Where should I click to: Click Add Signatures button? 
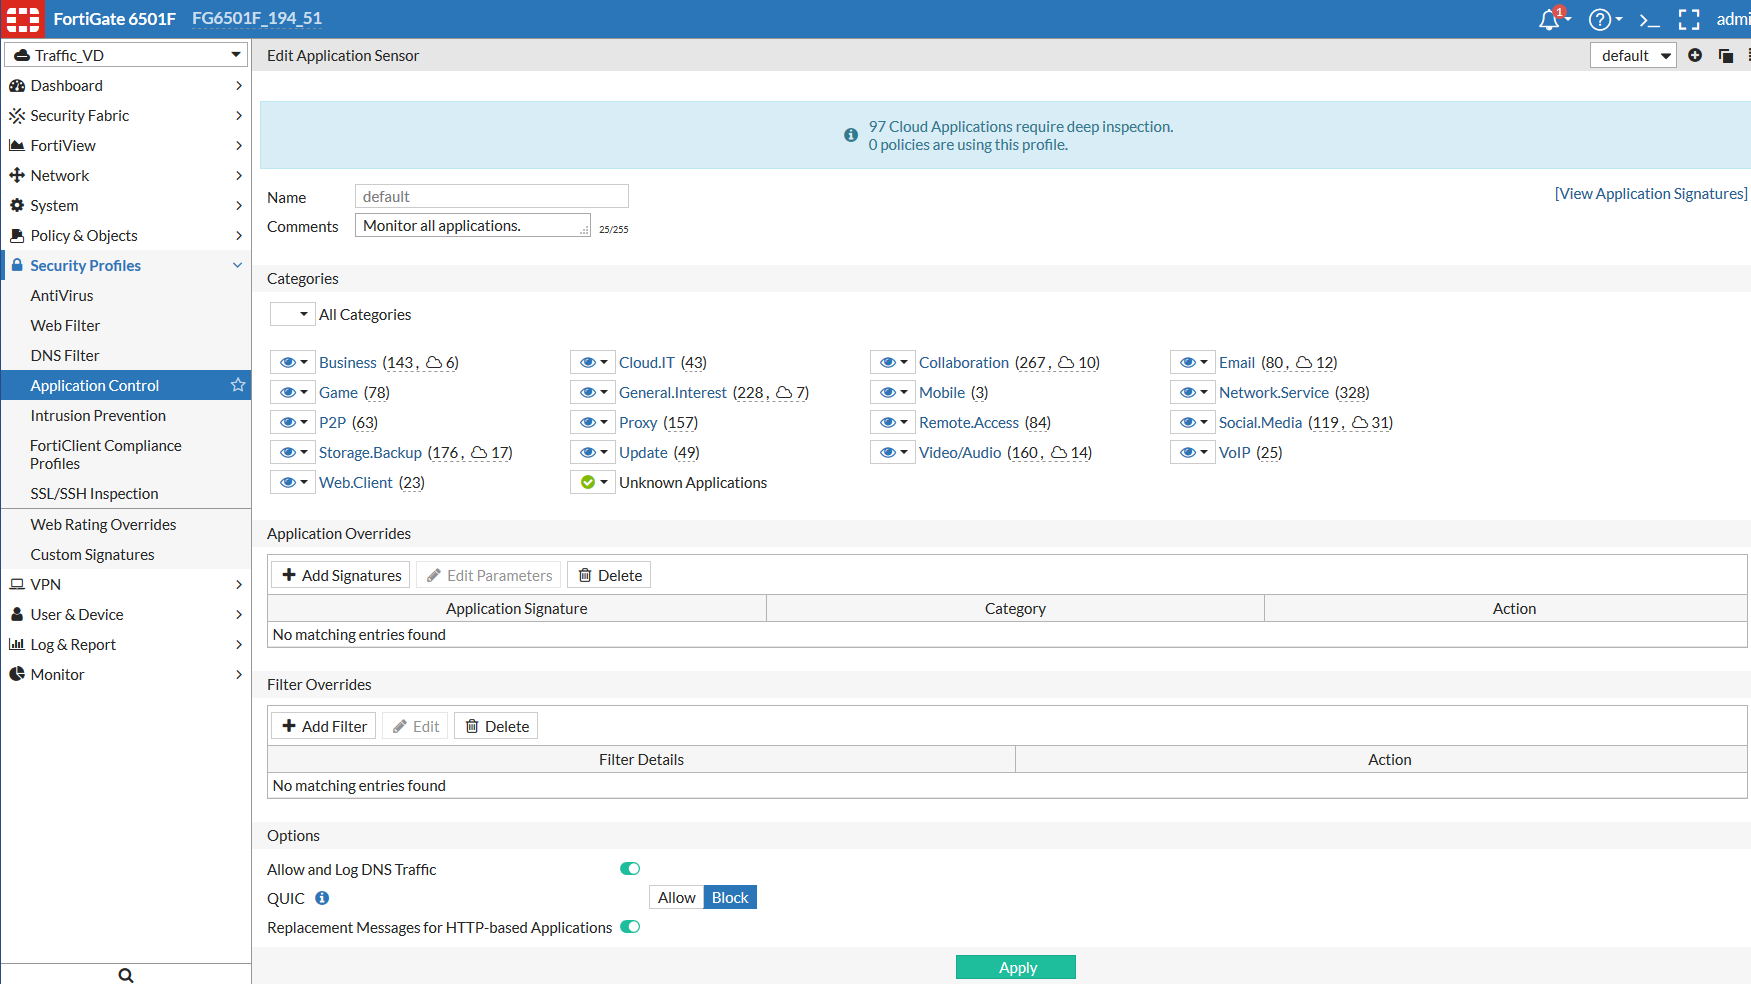341,575
